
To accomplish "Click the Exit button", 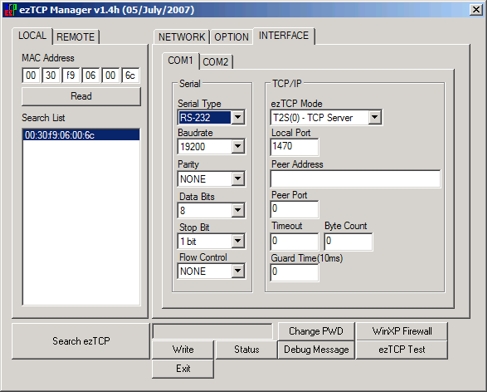I will point(183,369).
